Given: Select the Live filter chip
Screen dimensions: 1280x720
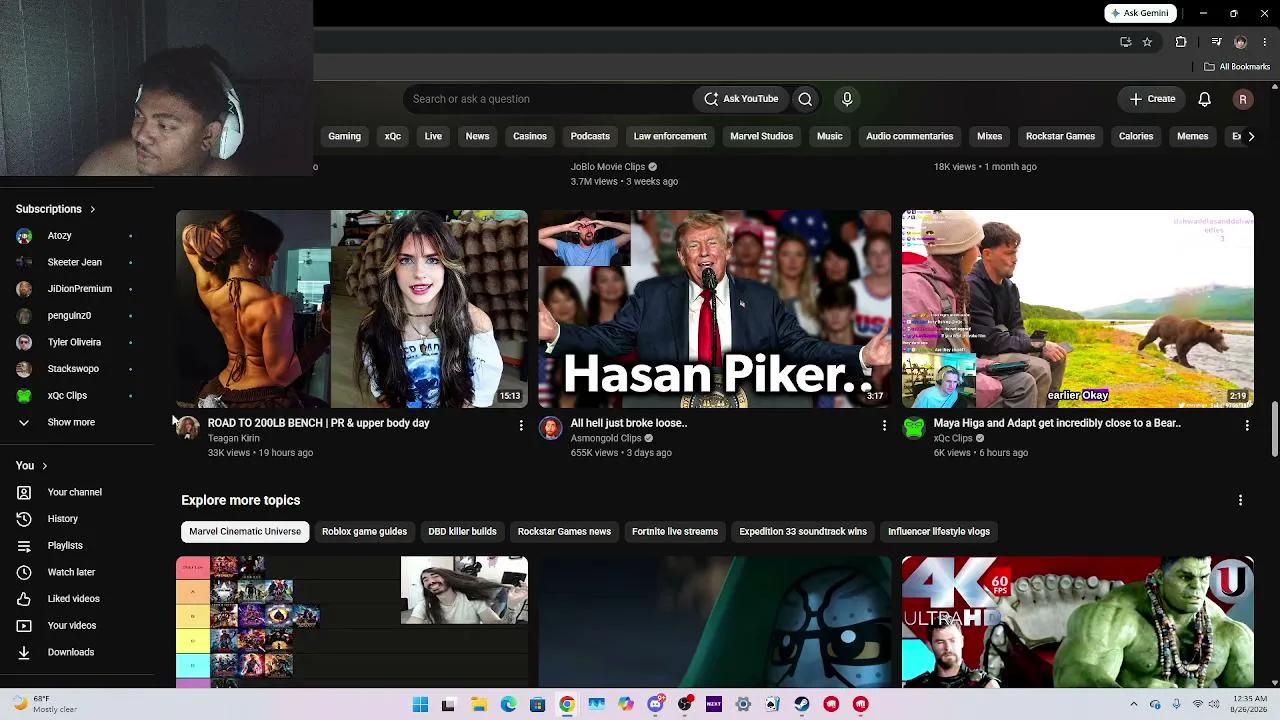Looking at the screenshot, I should pos(433,136).
